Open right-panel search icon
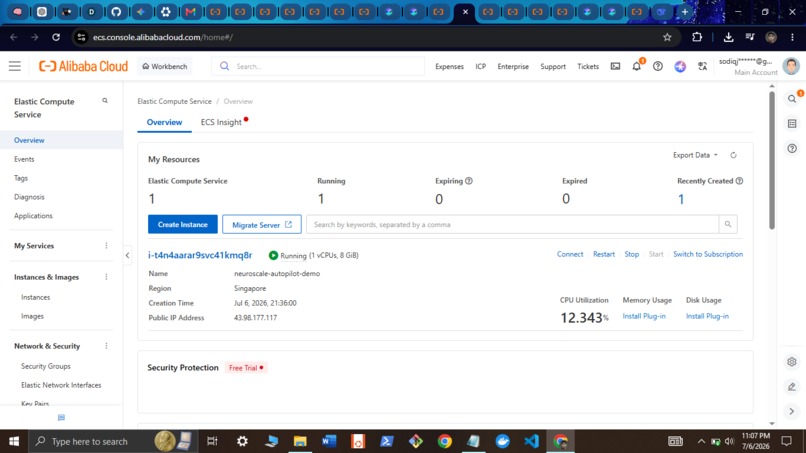 [792, 99]
